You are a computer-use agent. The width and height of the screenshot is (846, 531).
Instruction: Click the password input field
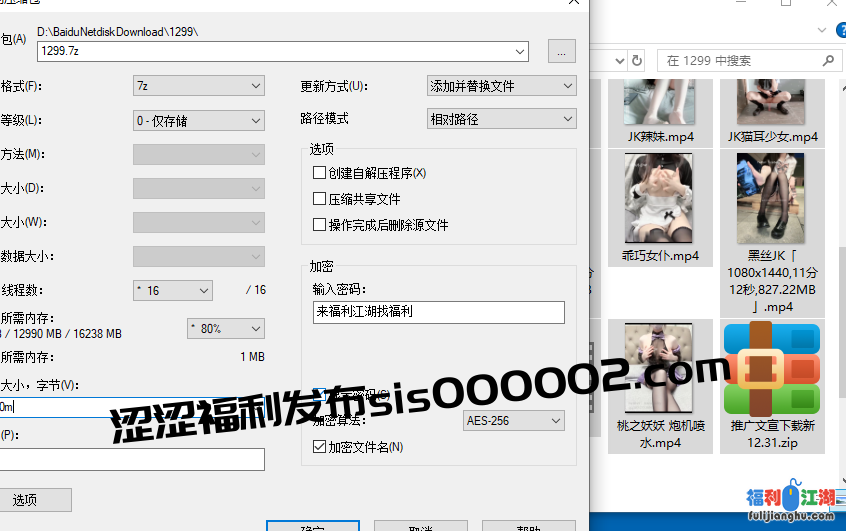(x=438, y=312)
